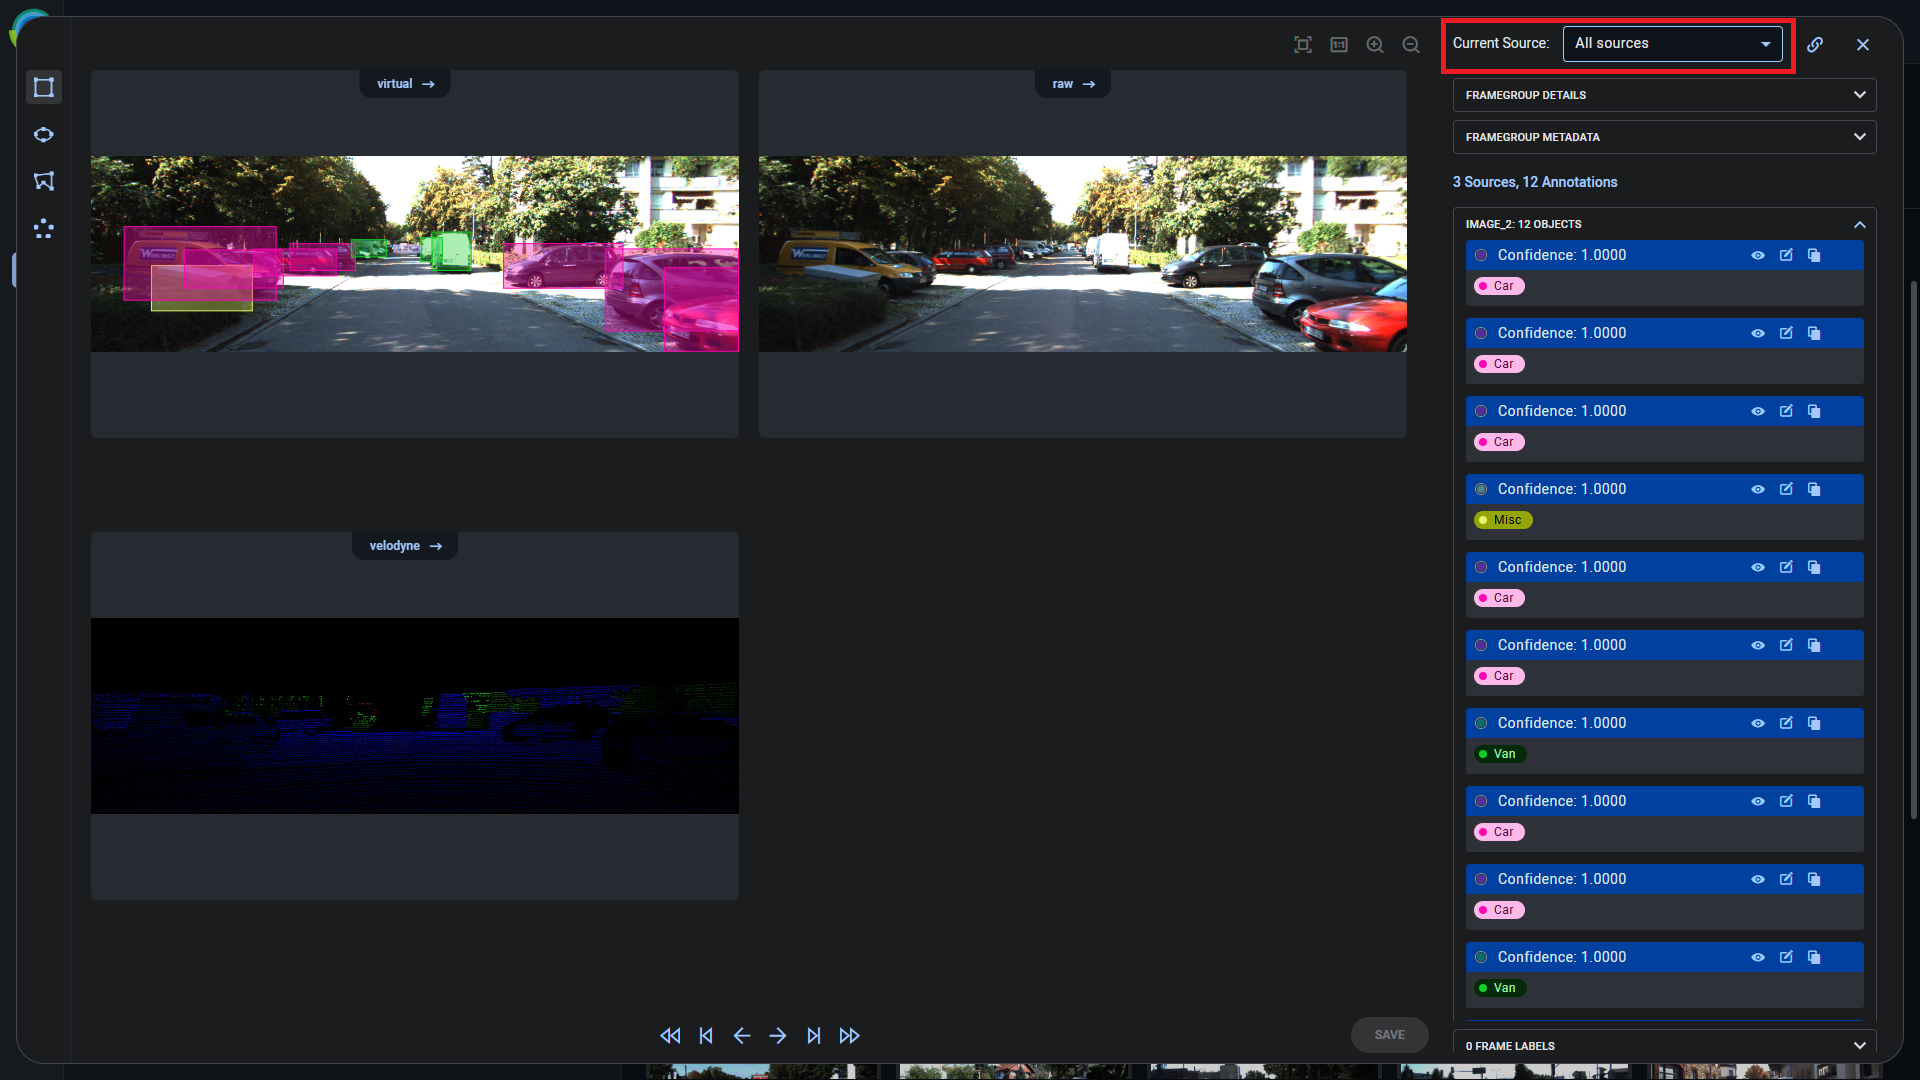Open the raw source view
Image resolution: width=1920 pixels, height=1080 pixels.
point(1073,84)
